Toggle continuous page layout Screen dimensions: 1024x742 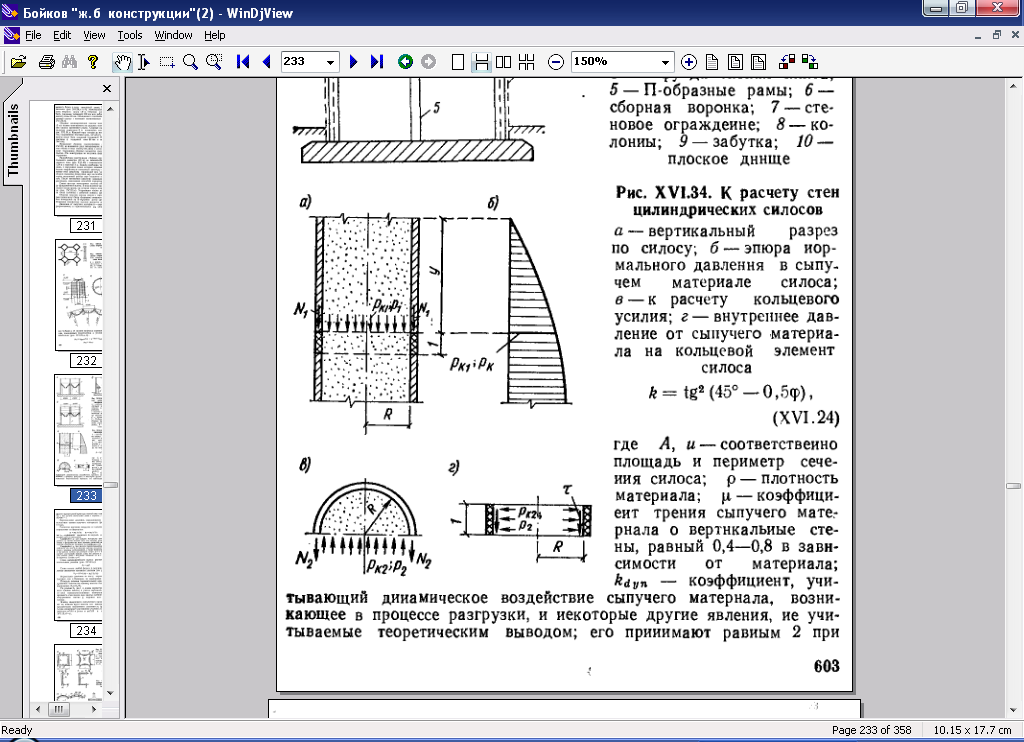[x=481, y=62]
